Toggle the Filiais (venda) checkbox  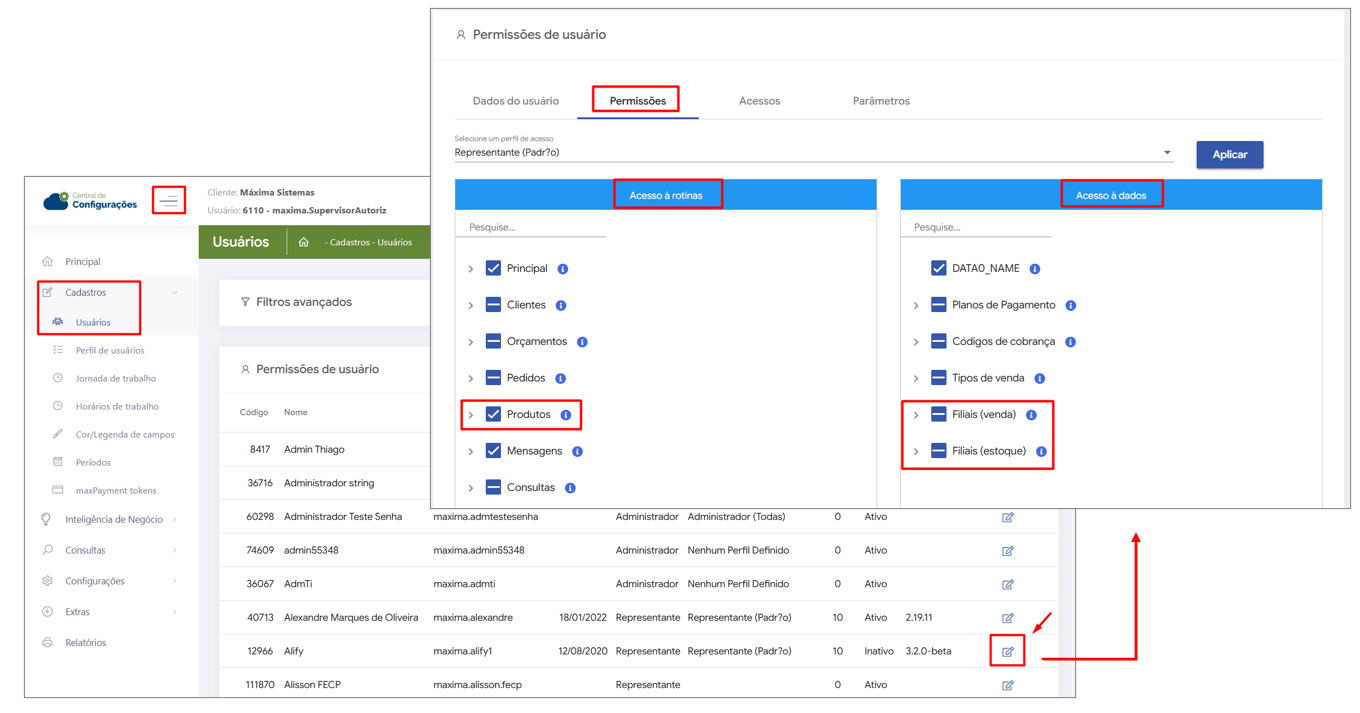[x=938, y=414]
